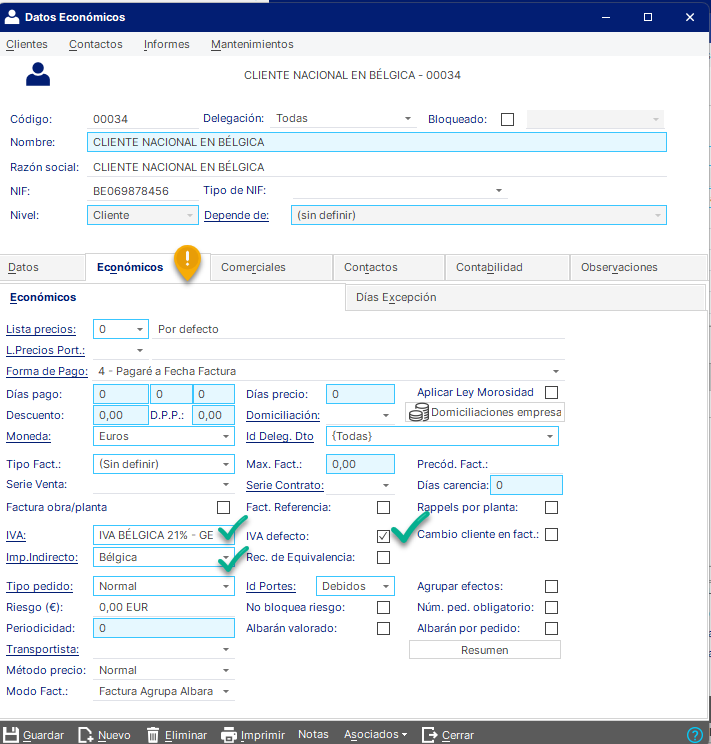Switch to the Contactos tab in the tab strip
711x744 pixels.
(389, 267)
